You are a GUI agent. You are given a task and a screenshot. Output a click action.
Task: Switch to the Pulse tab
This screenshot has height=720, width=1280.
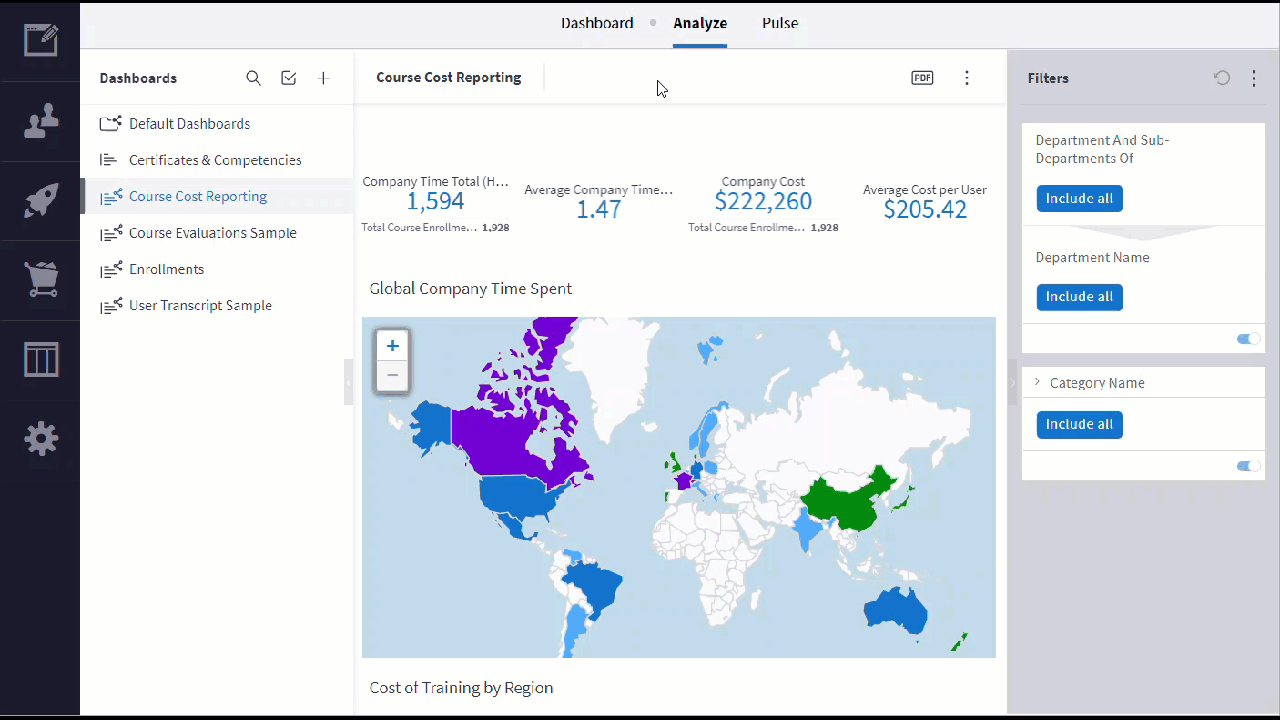click(x=780, y=23)
